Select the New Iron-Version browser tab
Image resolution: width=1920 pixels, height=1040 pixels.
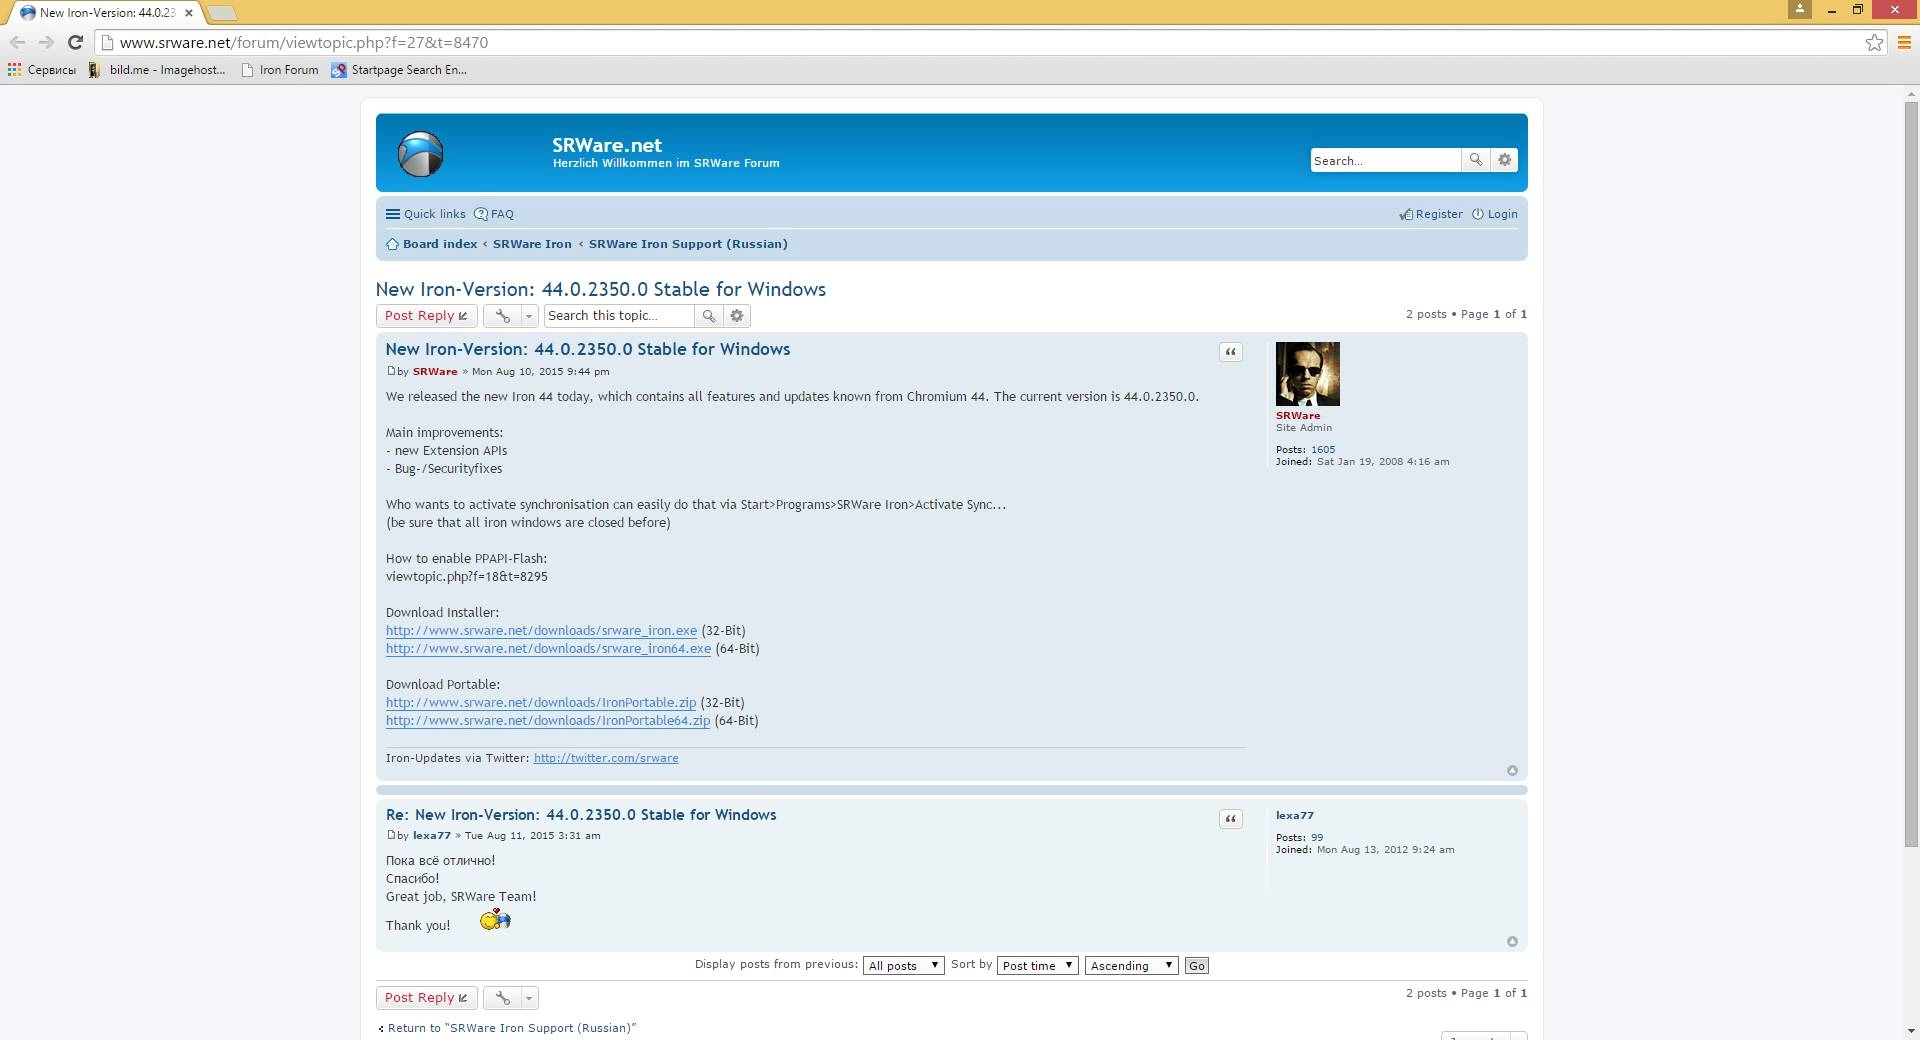(x=105, y=13)
